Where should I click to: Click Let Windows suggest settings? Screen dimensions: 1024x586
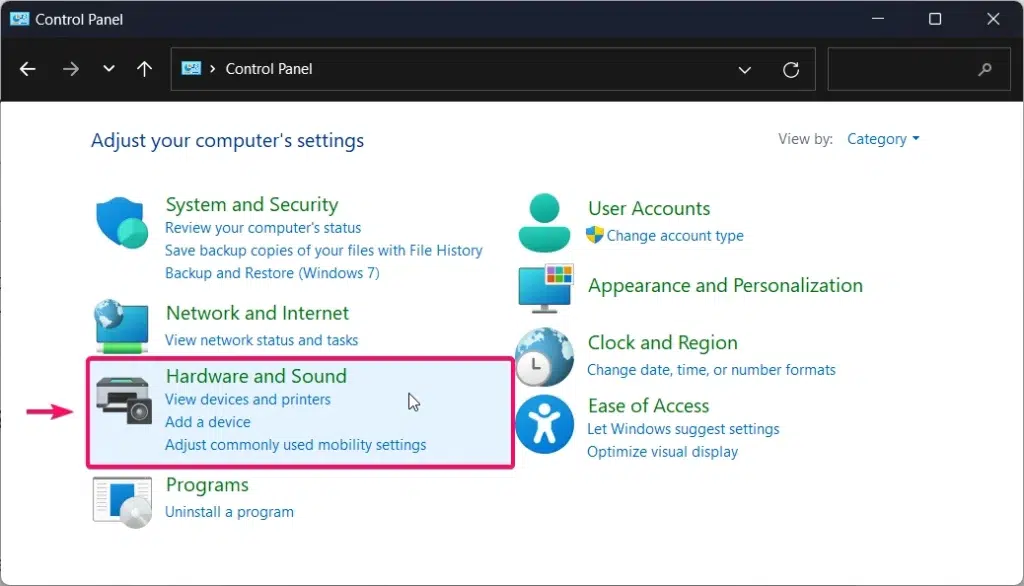pos(683,429)
